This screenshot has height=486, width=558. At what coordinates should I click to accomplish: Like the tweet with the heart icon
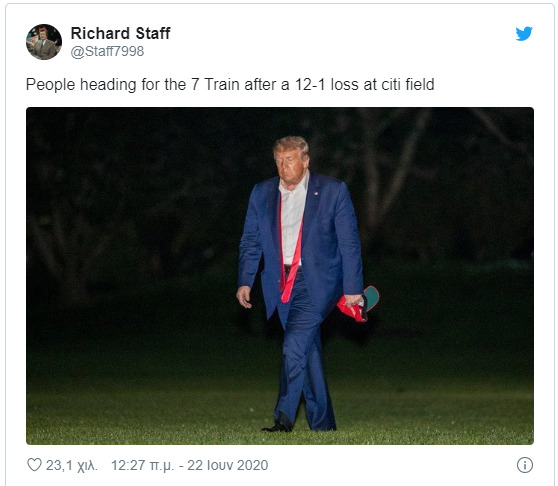tap(35, 465)
